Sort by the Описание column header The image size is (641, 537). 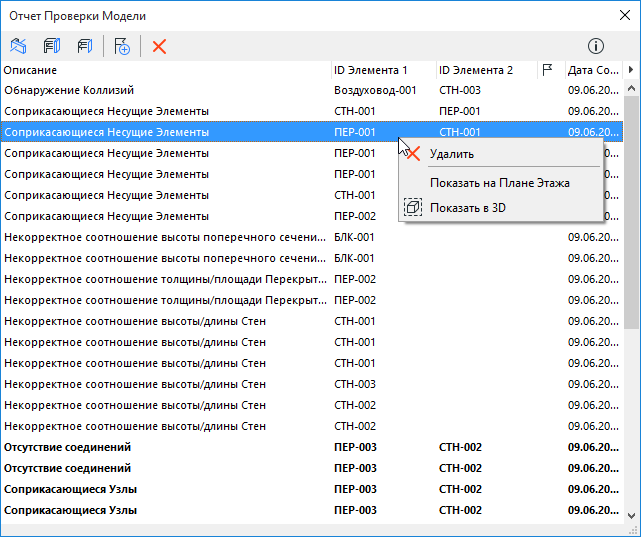166,70
